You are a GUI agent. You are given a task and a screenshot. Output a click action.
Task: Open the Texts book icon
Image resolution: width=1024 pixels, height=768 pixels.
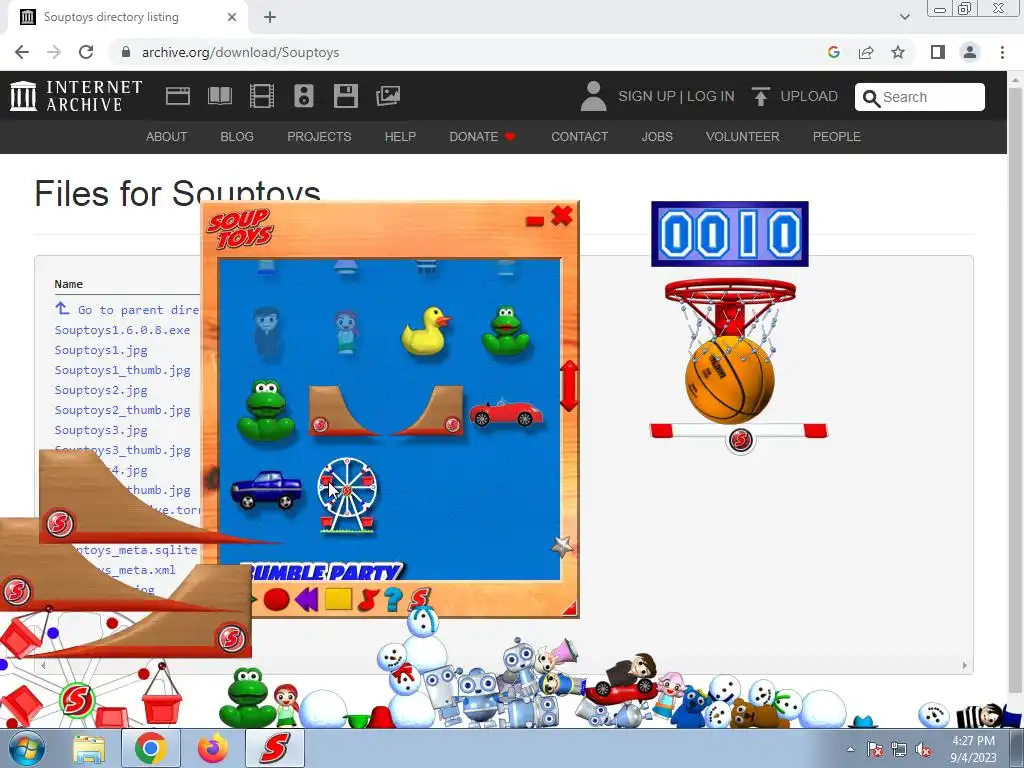tap(219, 96)
